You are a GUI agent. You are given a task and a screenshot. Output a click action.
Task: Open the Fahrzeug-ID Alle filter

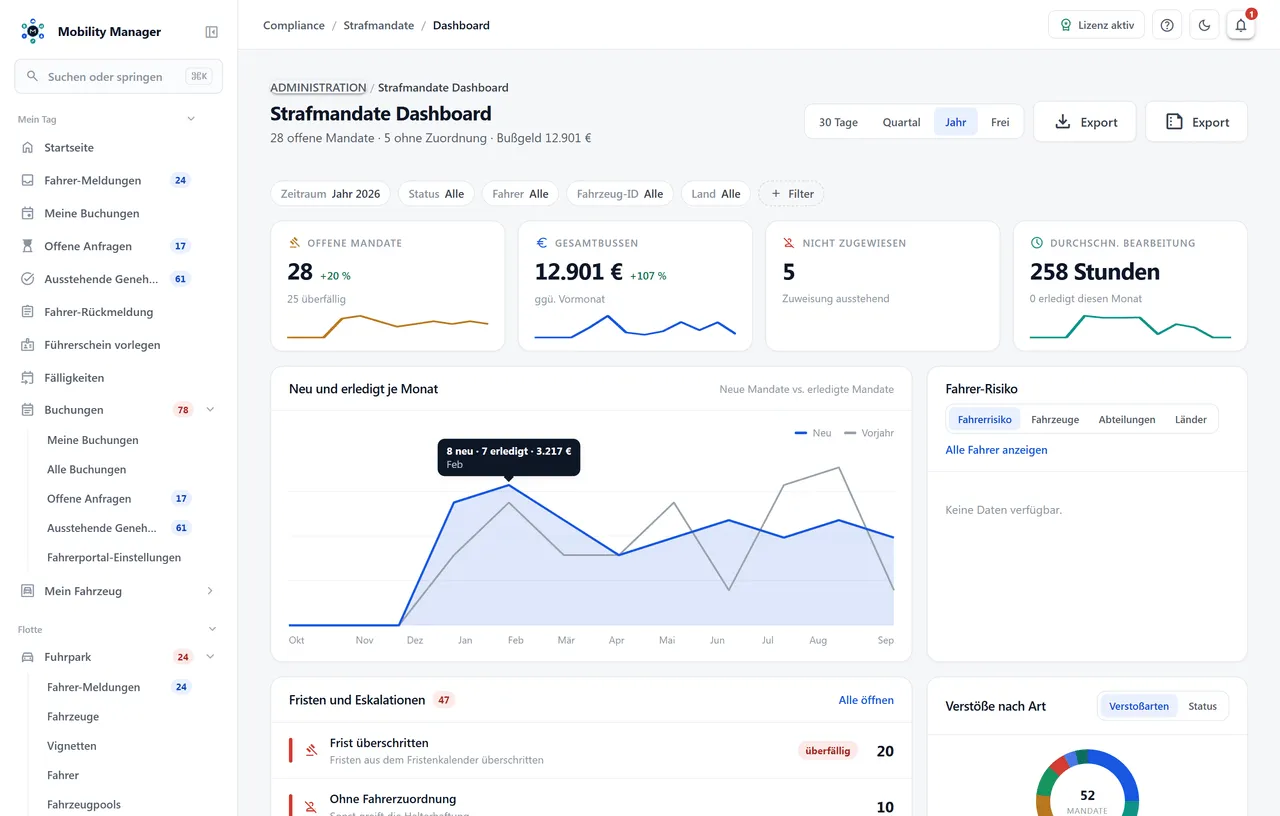620,194
